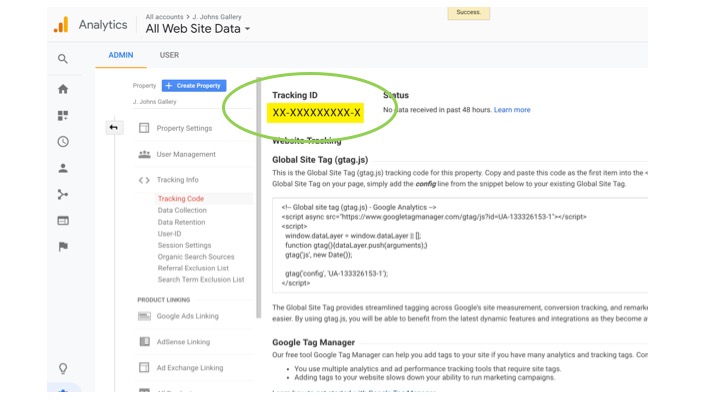Collapse the Tracking Info section
Viewport: 720px width, 405px height.
pyautogui.click(x=177, y=180)
